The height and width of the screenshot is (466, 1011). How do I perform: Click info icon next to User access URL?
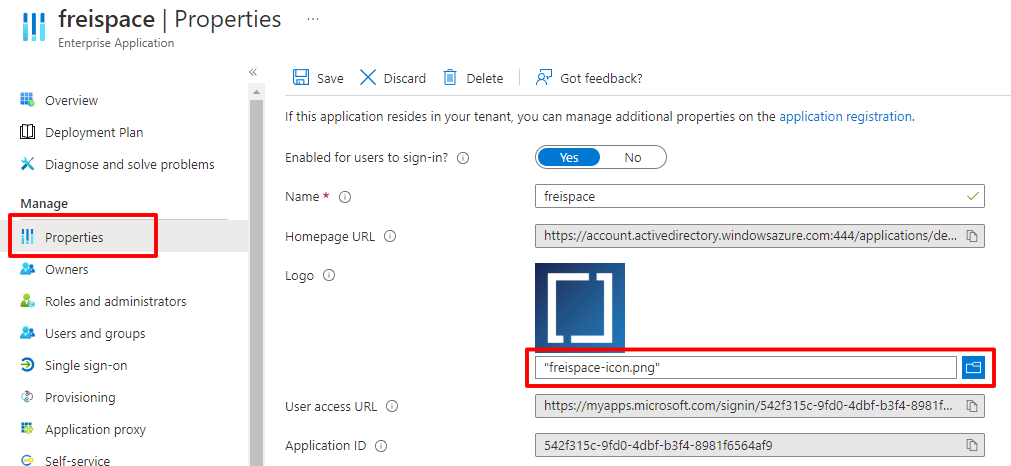coord(392,407)
